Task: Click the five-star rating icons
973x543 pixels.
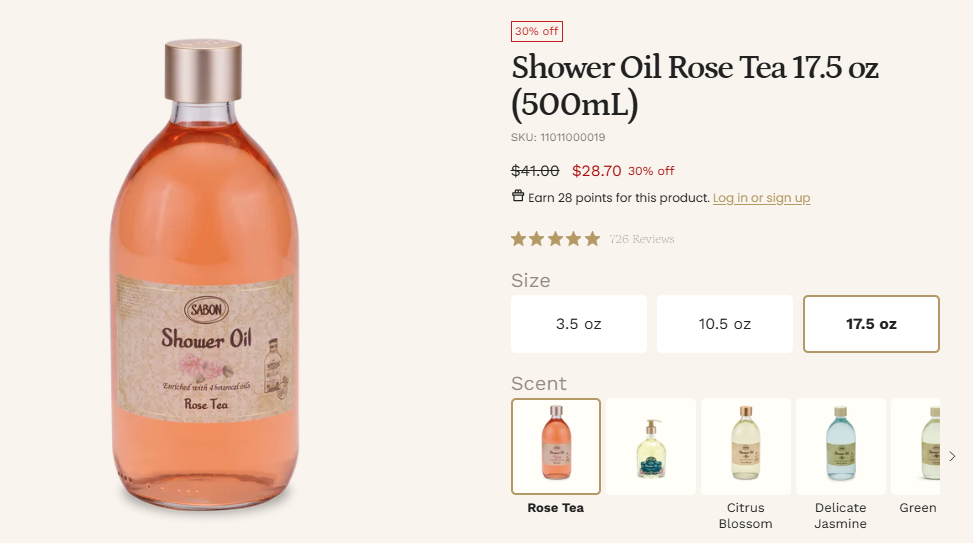Action: pos(555,239)
